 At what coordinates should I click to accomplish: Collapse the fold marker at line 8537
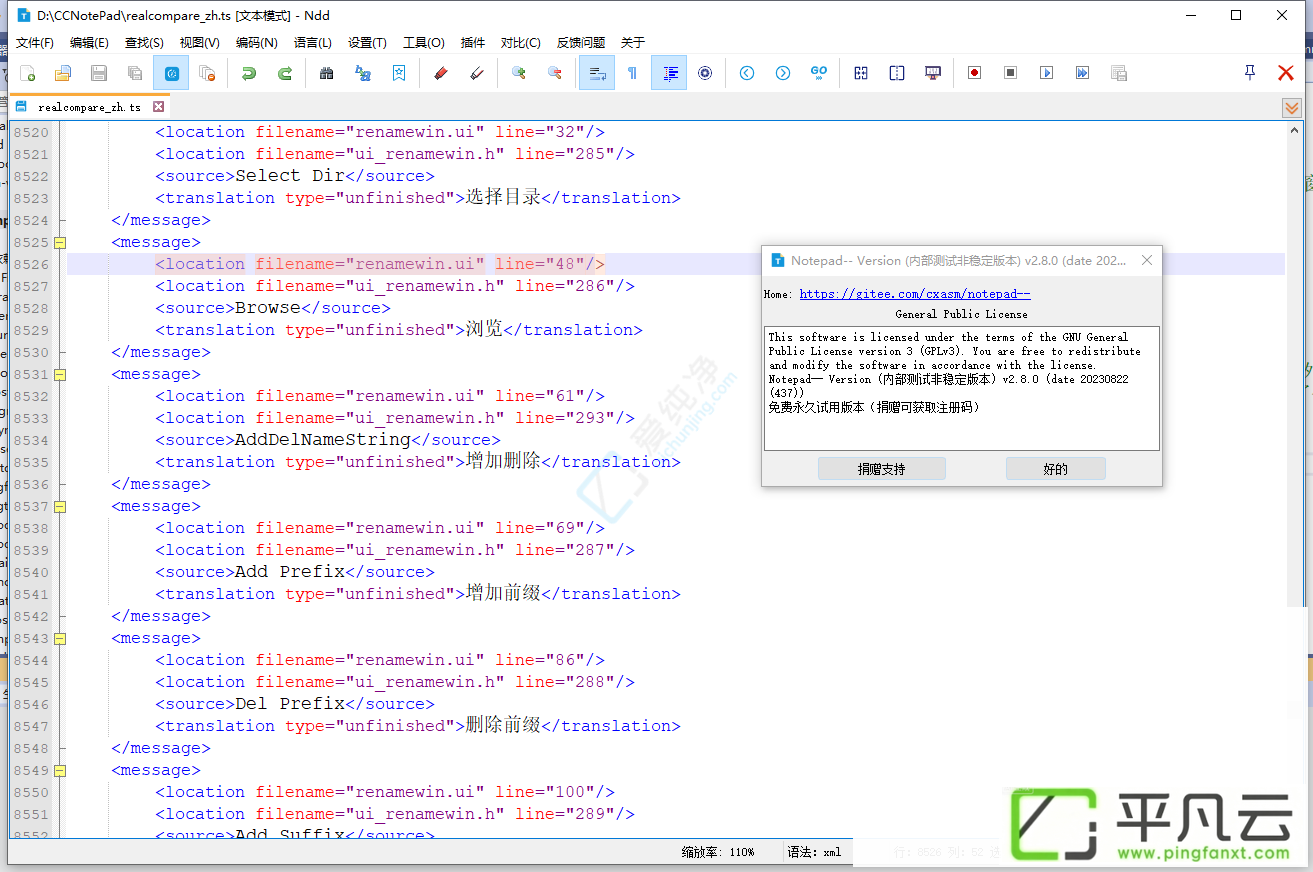click(x=60, y=506)
